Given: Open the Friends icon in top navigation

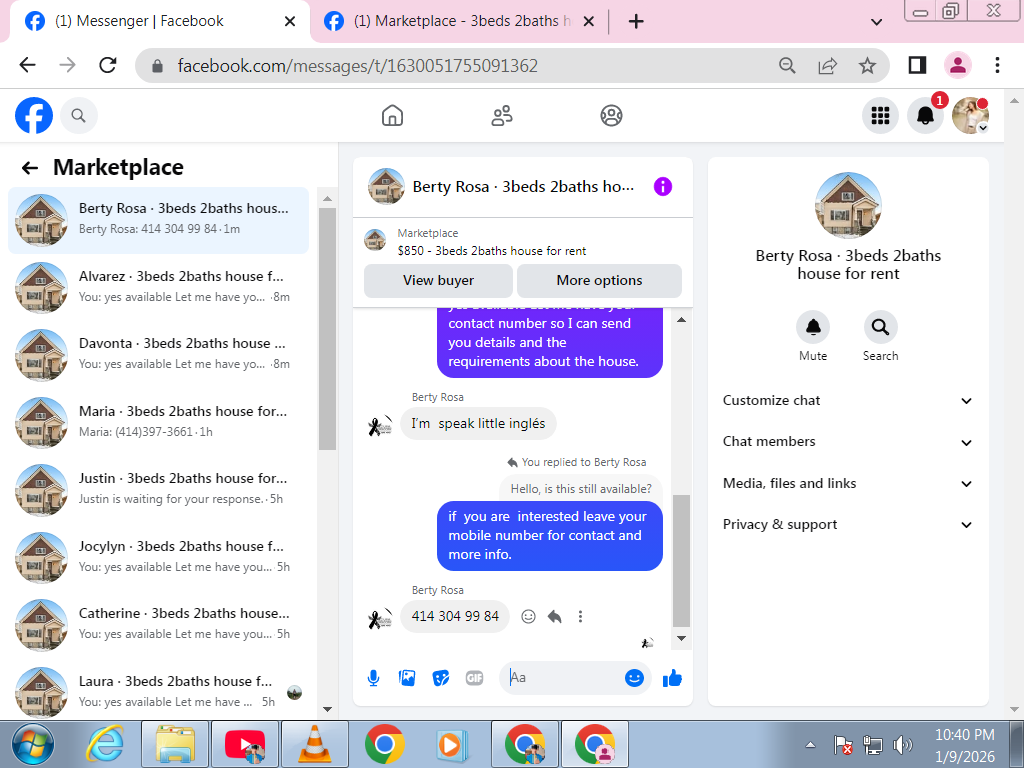Looking at the screenshot, I should tap(502, 116).
